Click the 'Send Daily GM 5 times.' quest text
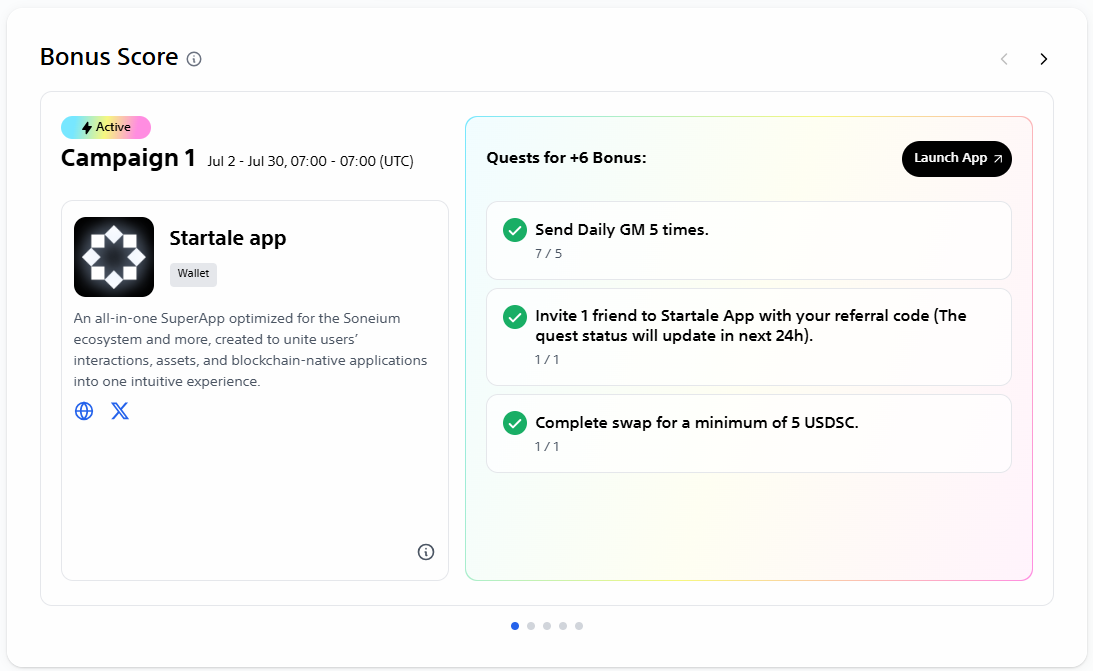The width and height of the screenshot is (1093, 671). tap(622, 230)
